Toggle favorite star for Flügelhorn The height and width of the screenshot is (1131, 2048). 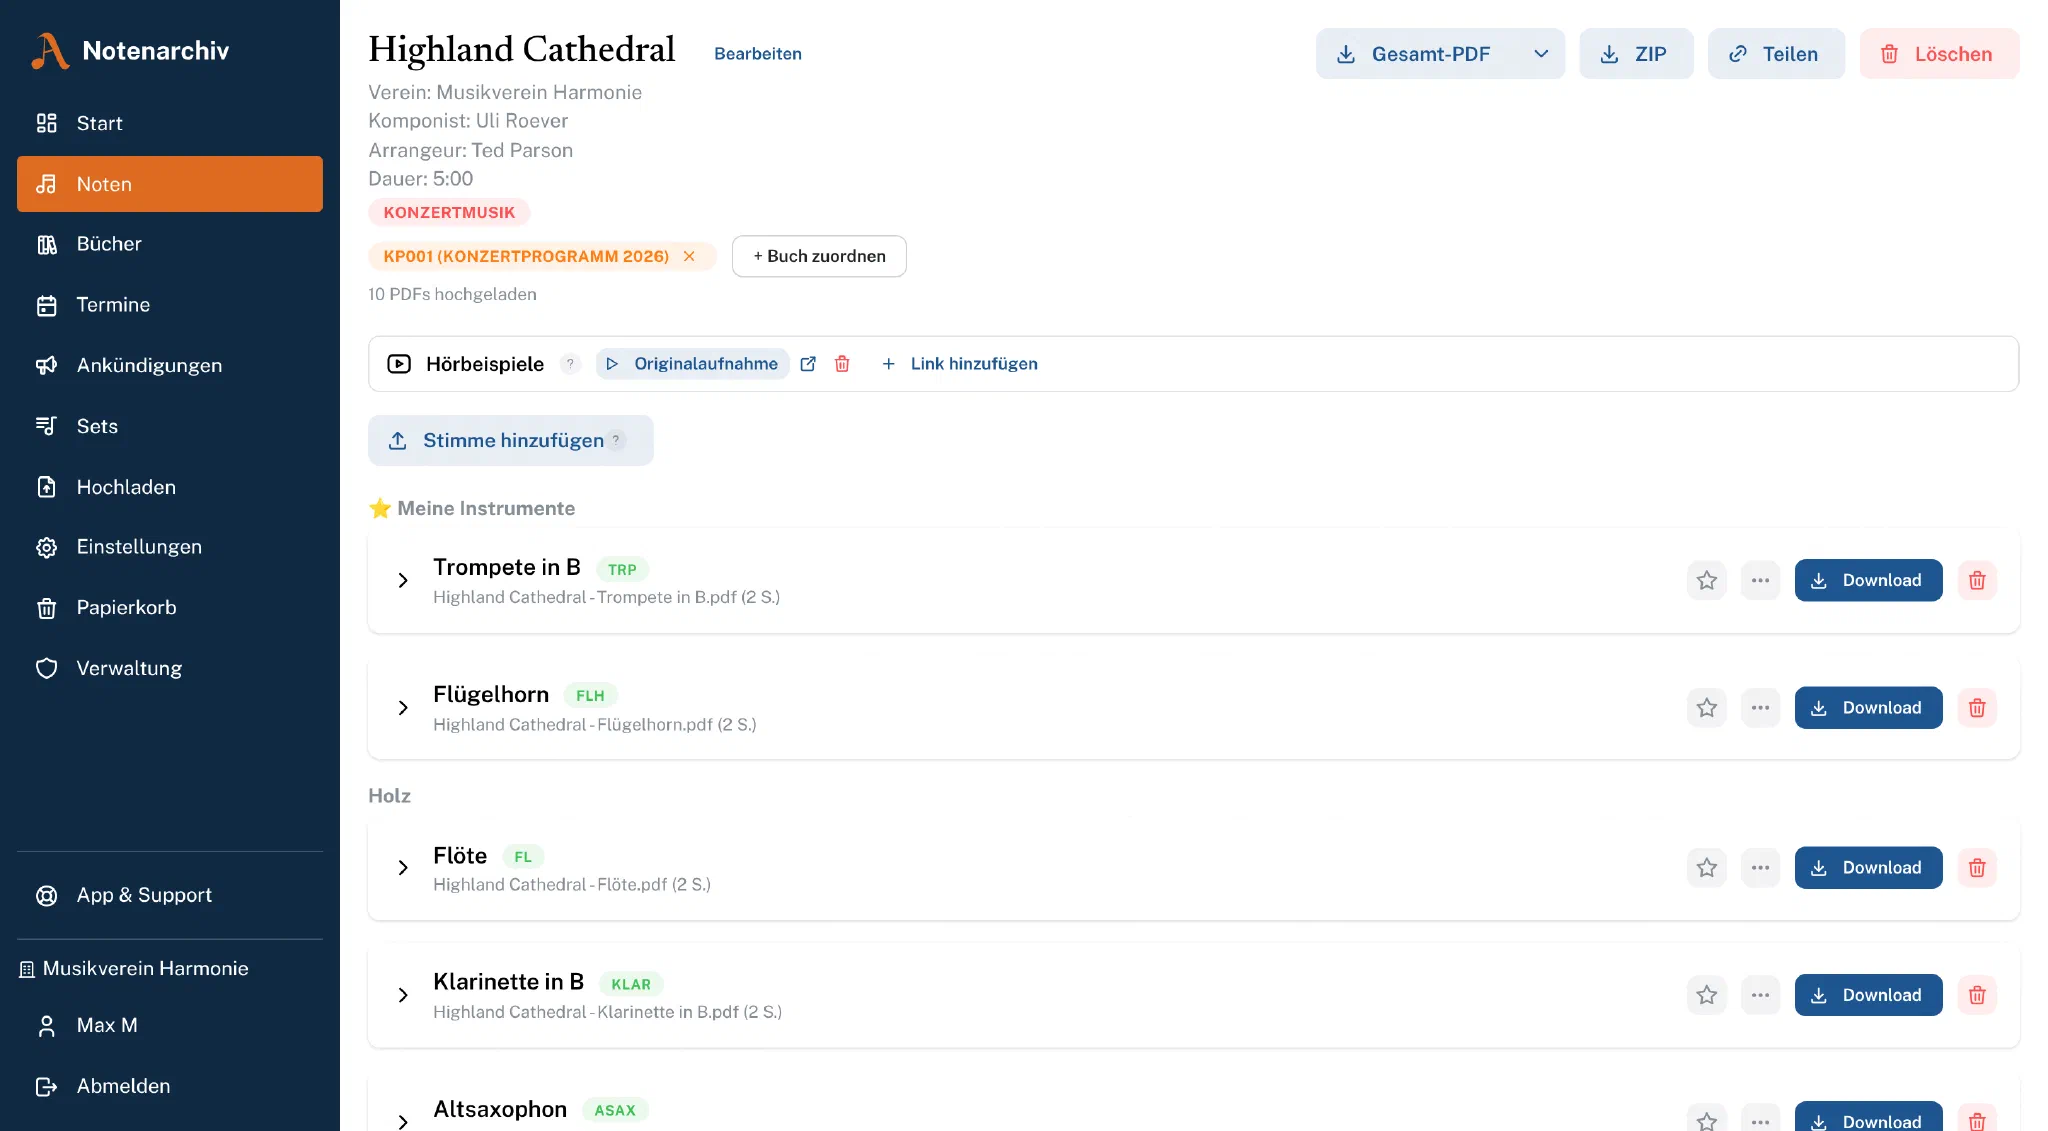(x=1707, y=708)
